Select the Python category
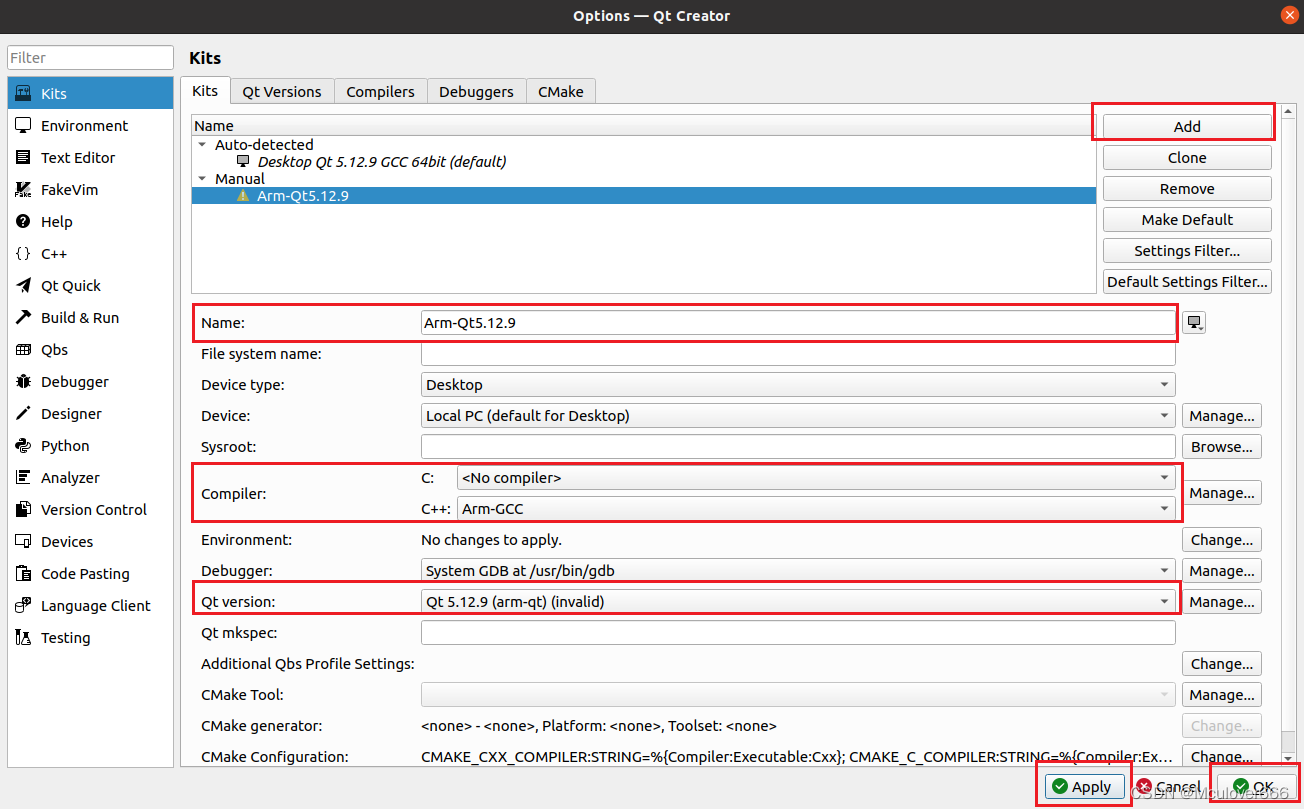The image size is (1304, 809). [90, 445]
